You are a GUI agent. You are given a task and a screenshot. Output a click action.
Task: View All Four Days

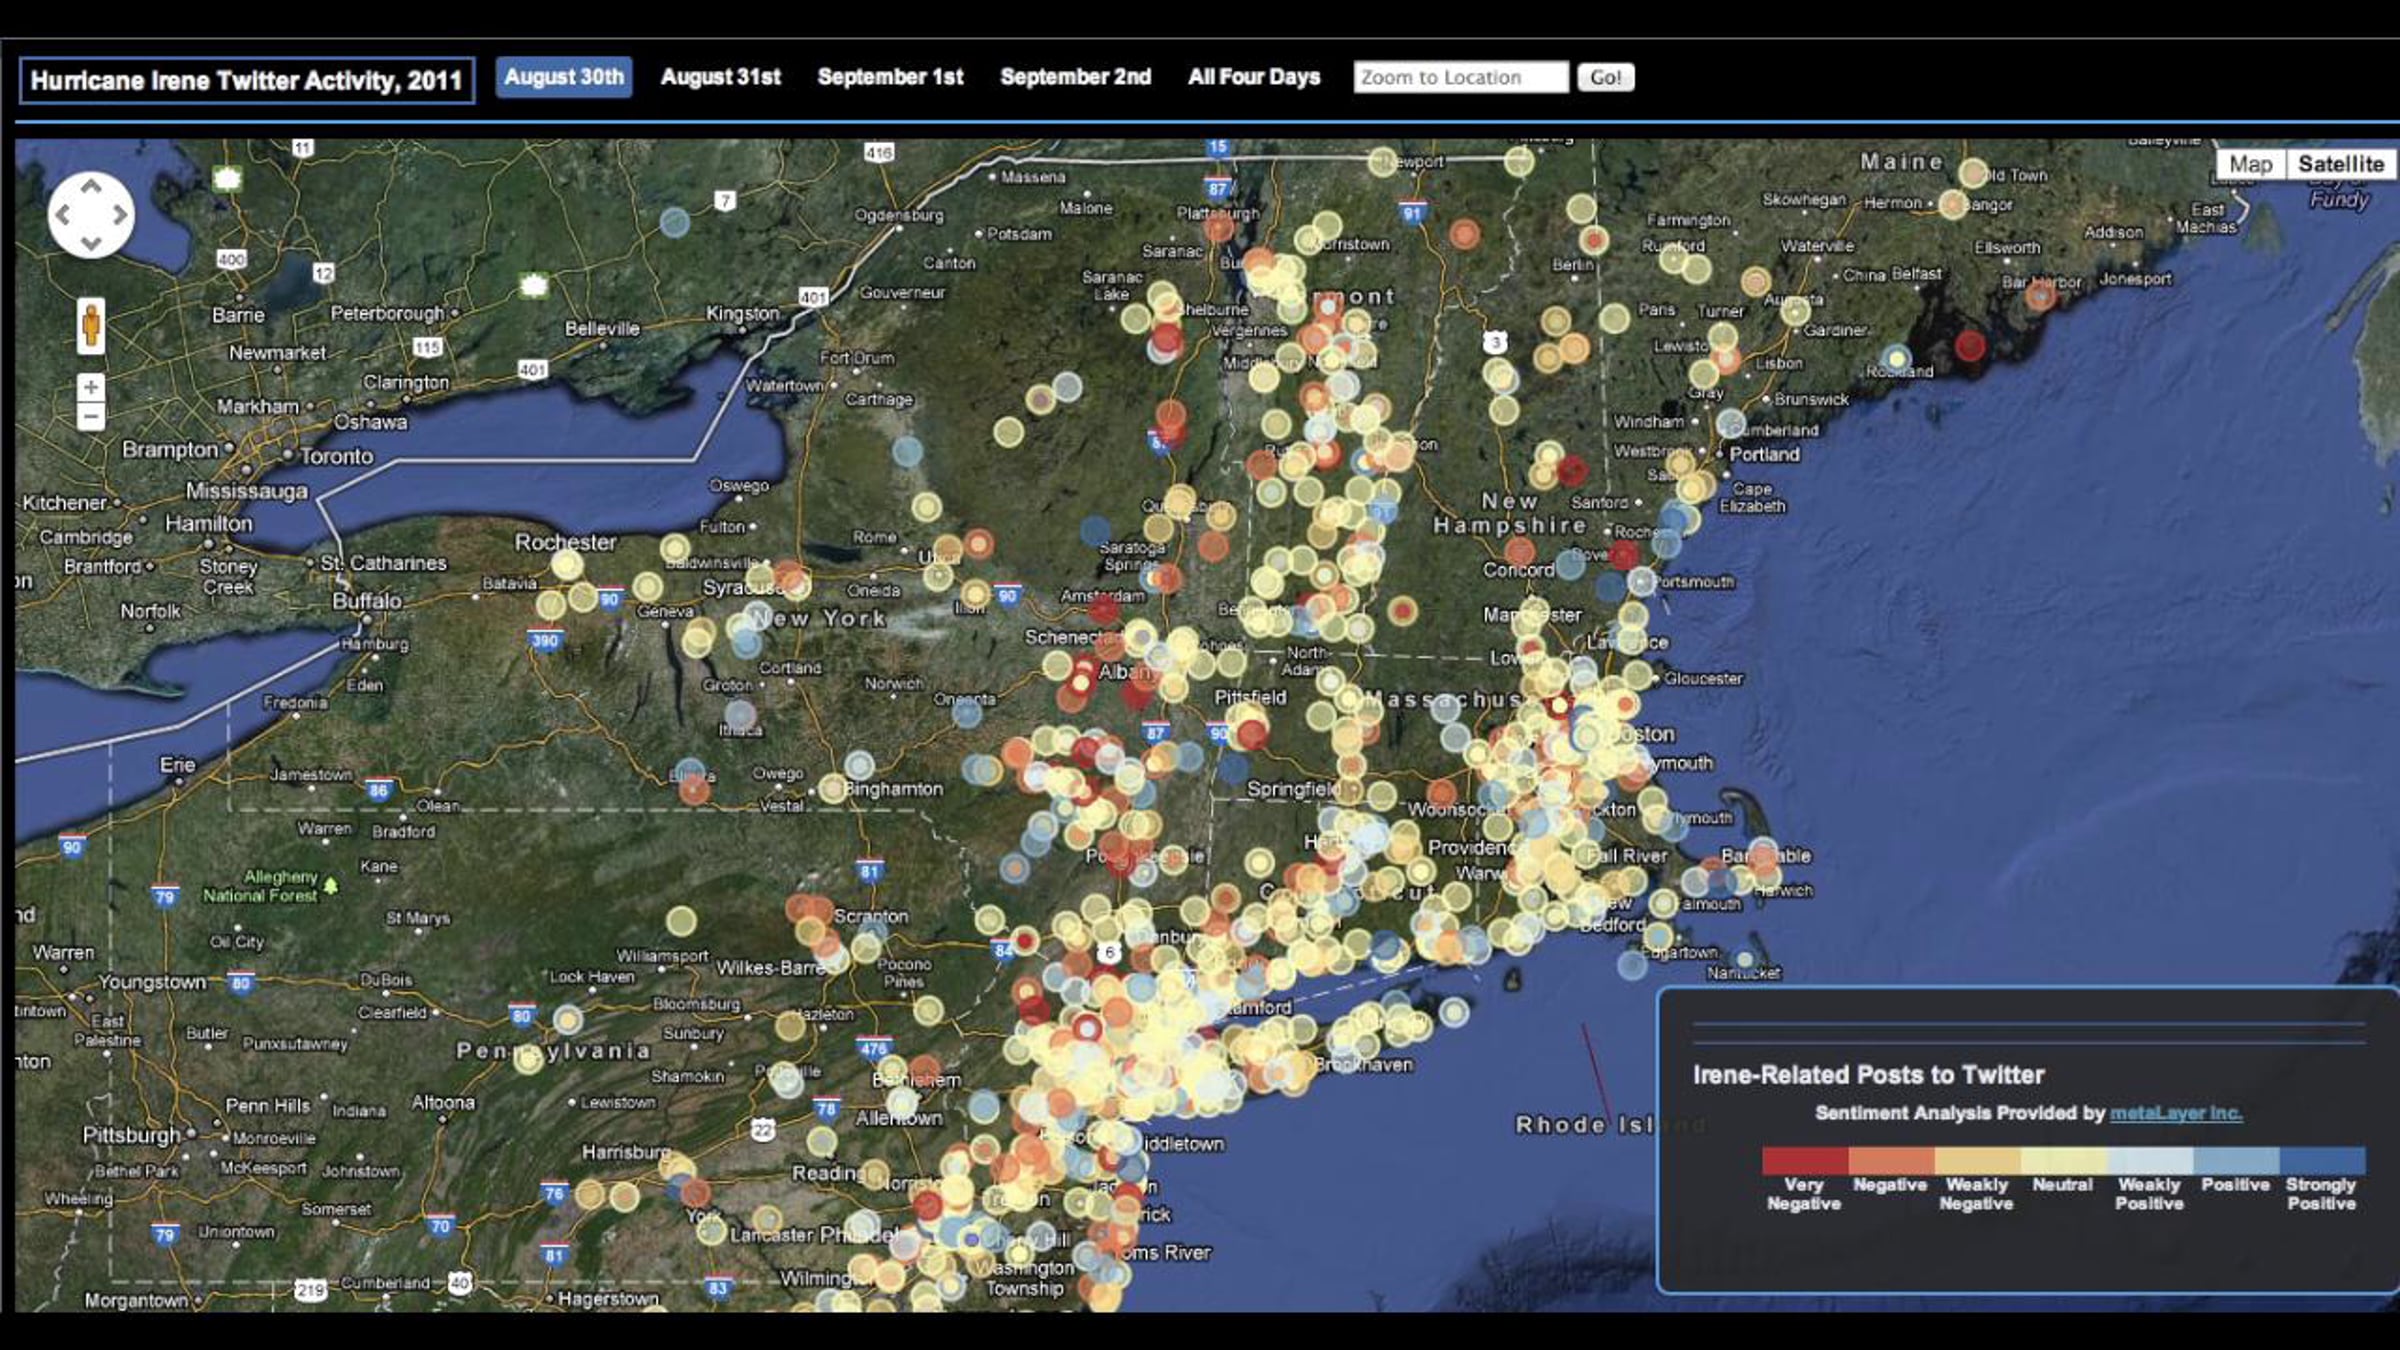[1254, 77]
